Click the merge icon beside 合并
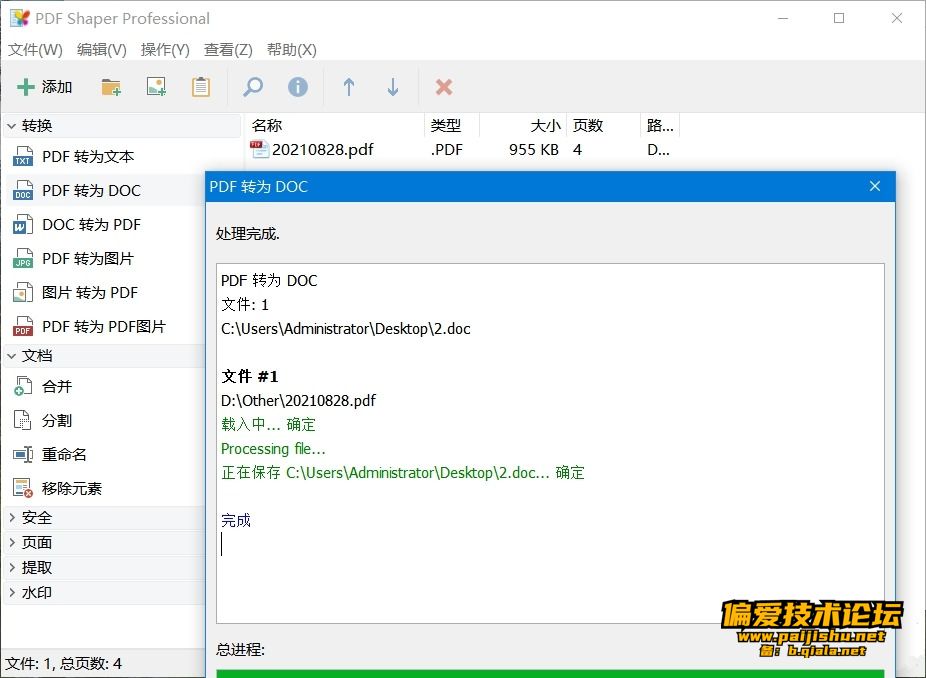The image size is (926, 678). click(23, 386)
